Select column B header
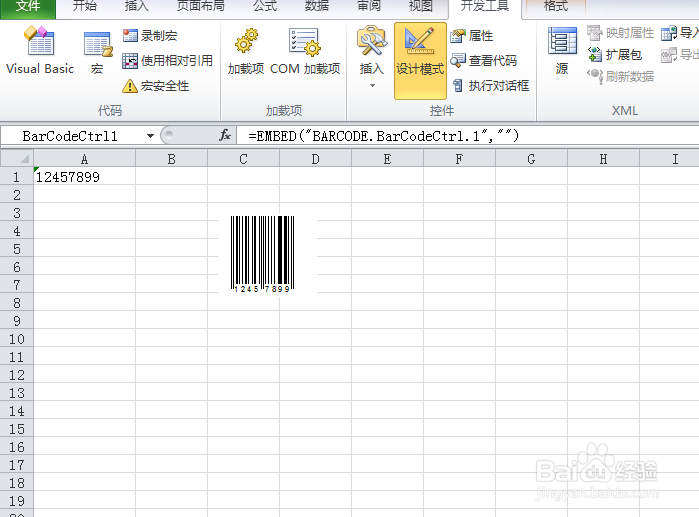 (x=171, y=159)
